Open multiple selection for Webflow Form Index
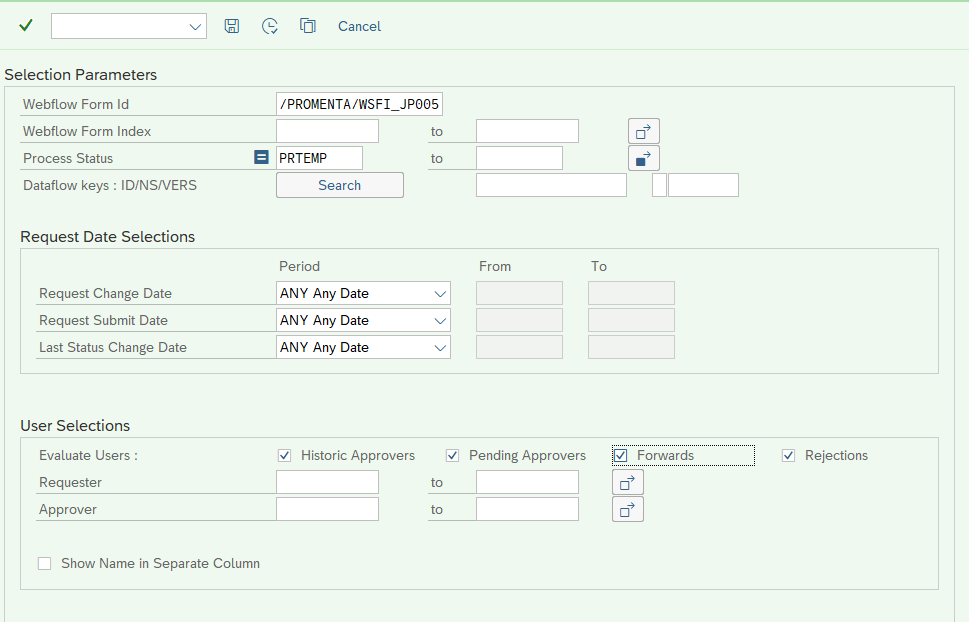The height and width of the screenshot is (622, 969). click(x=643, y=131)
